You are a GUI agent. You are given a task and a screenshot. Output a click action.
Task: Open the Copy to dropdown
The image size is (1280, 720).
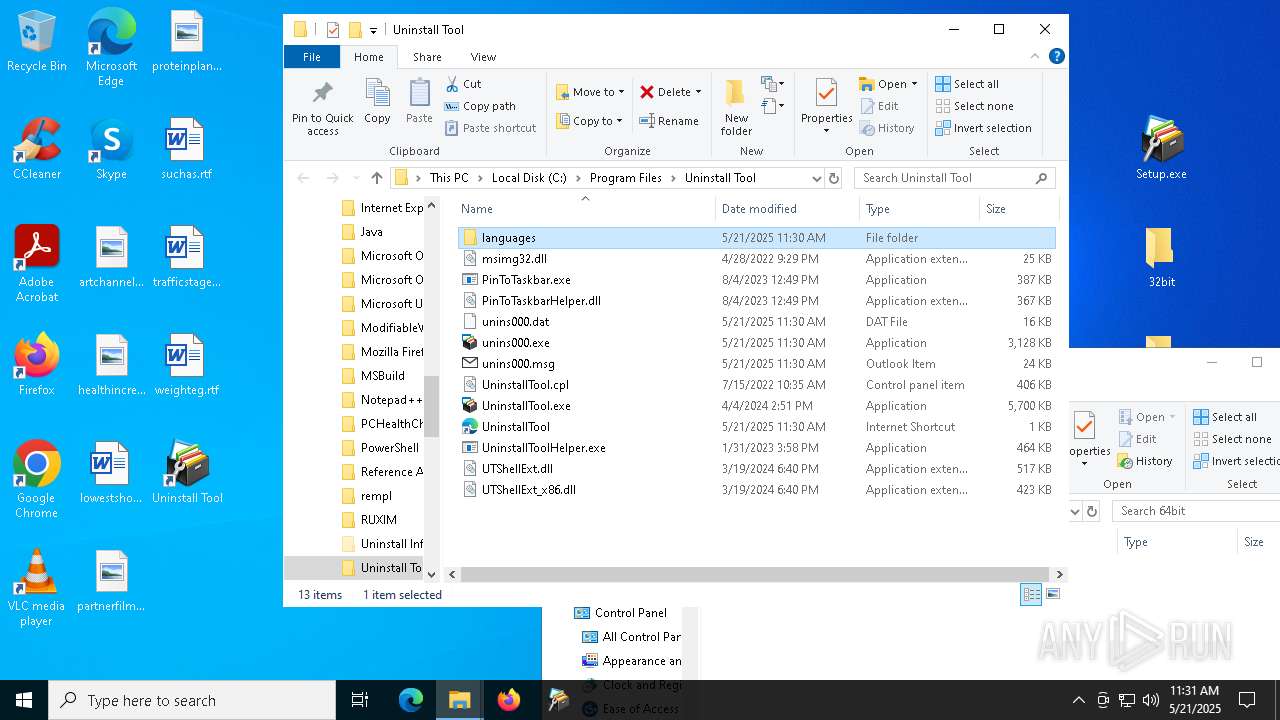click(589, 121)
